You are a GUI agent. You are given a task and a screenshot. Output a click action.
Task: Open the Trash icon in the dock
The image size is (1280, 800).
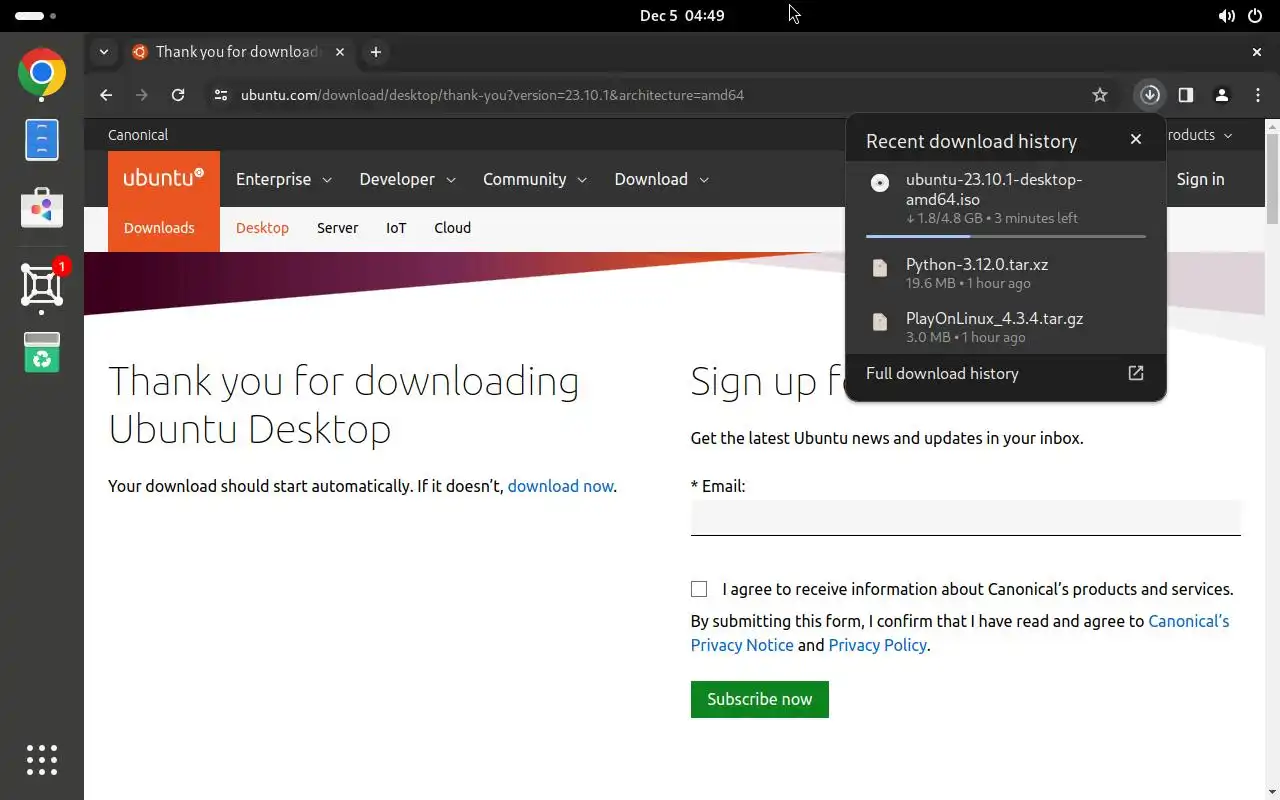[x=42, y=352]
